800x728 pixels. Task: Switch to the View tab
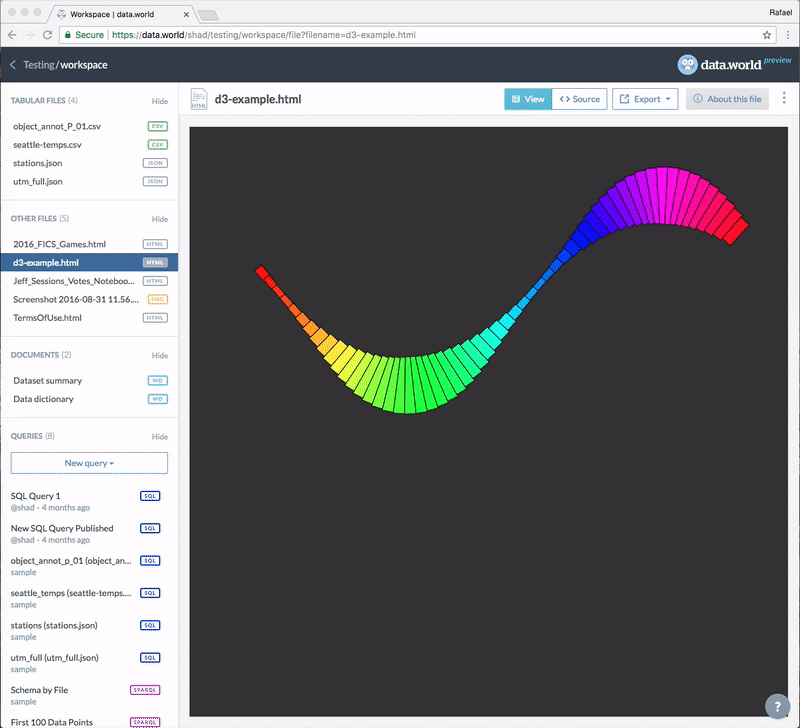[528, 99]
